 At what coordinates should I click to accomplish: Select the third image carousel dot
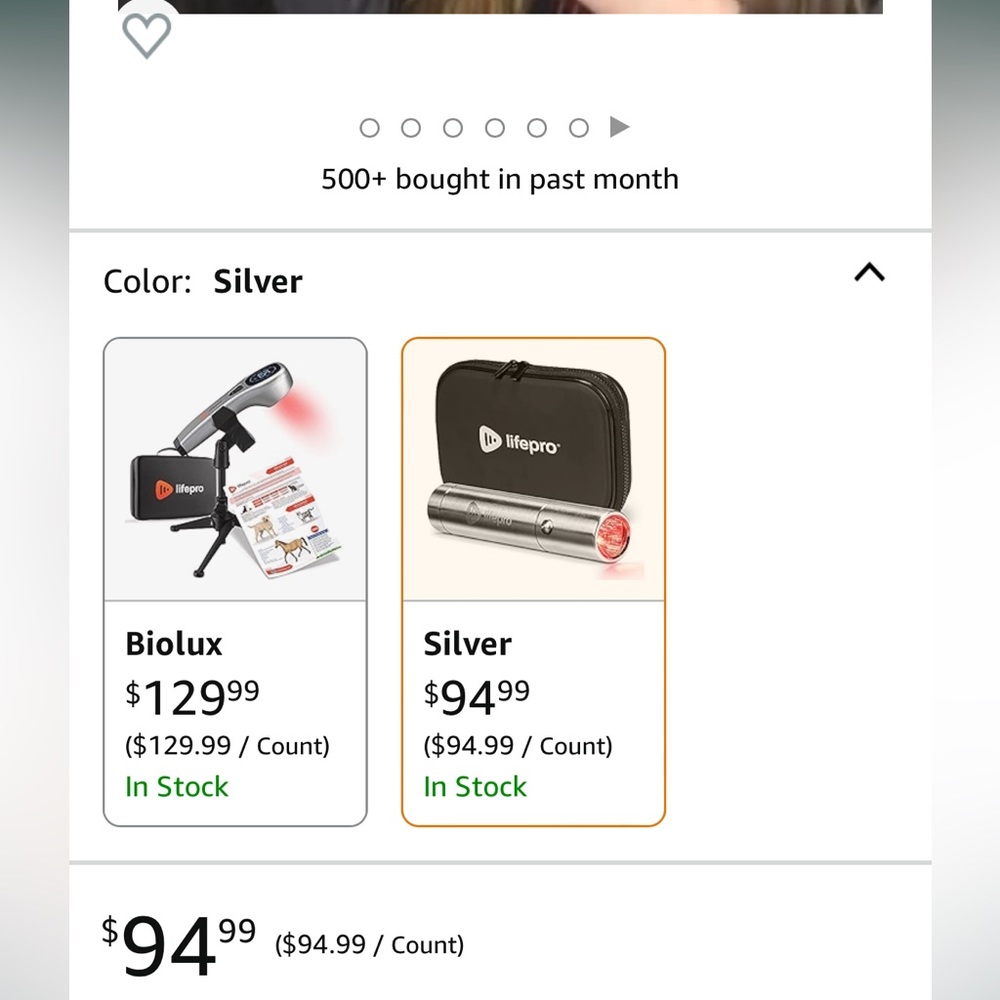[x=453, y=128]
